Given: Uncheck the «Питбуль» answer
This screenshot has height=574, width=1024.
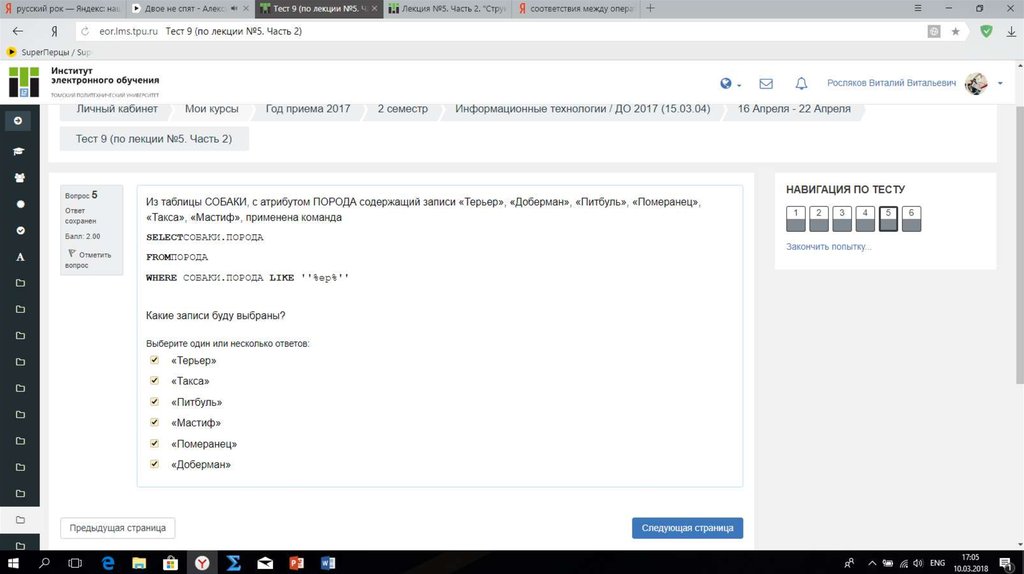Looking at the screenshot, I should pyautogui.click(x=154, y=402).
